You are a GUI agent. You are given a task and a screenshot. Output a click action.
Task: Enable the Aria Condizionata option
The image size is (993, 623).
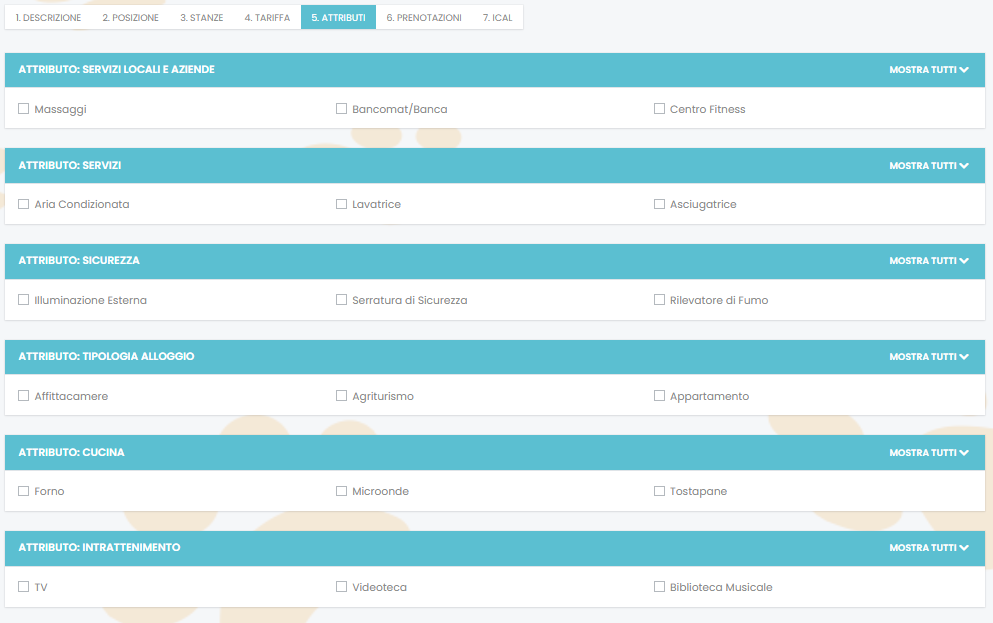pos(24,204)
